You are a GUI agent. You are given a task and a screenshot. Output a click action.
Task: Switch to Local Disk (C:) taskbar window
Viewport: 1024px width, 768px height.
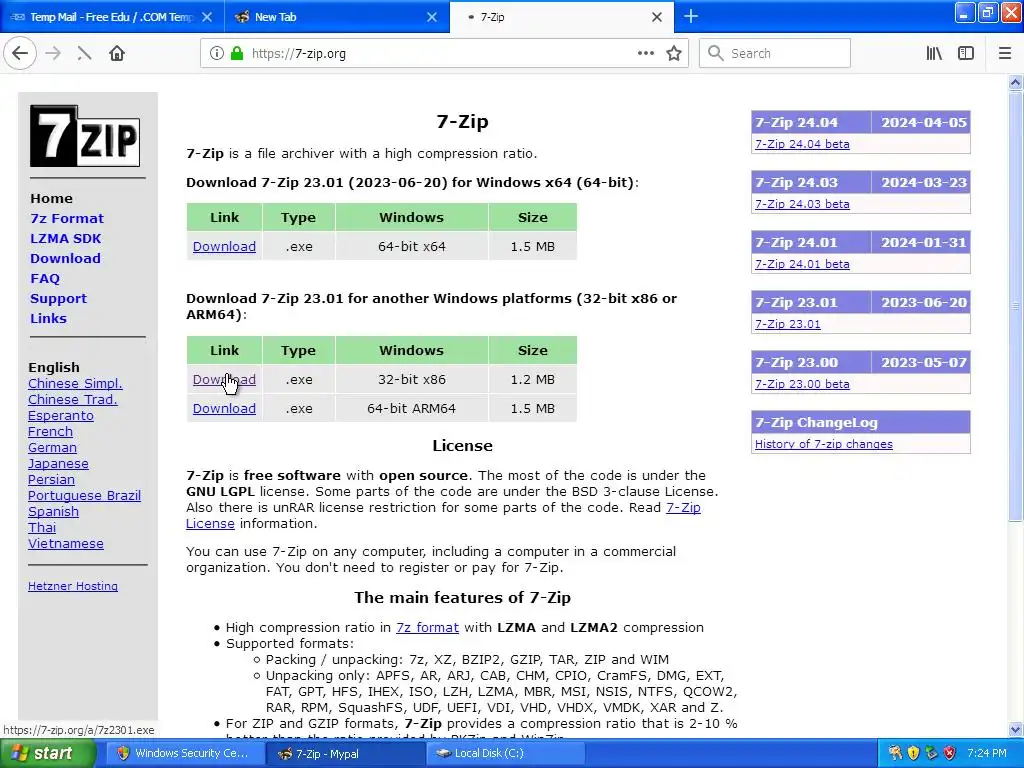[505, 753]
